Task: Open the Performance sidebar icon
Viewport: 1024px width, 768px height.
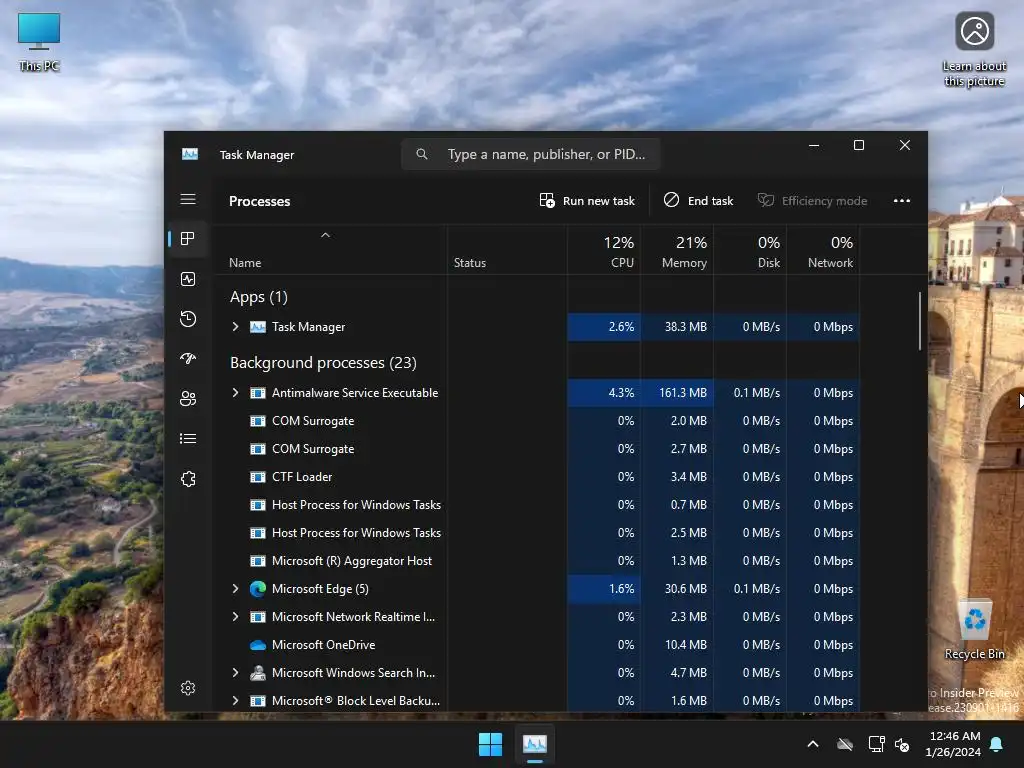Action: (188, 279)
